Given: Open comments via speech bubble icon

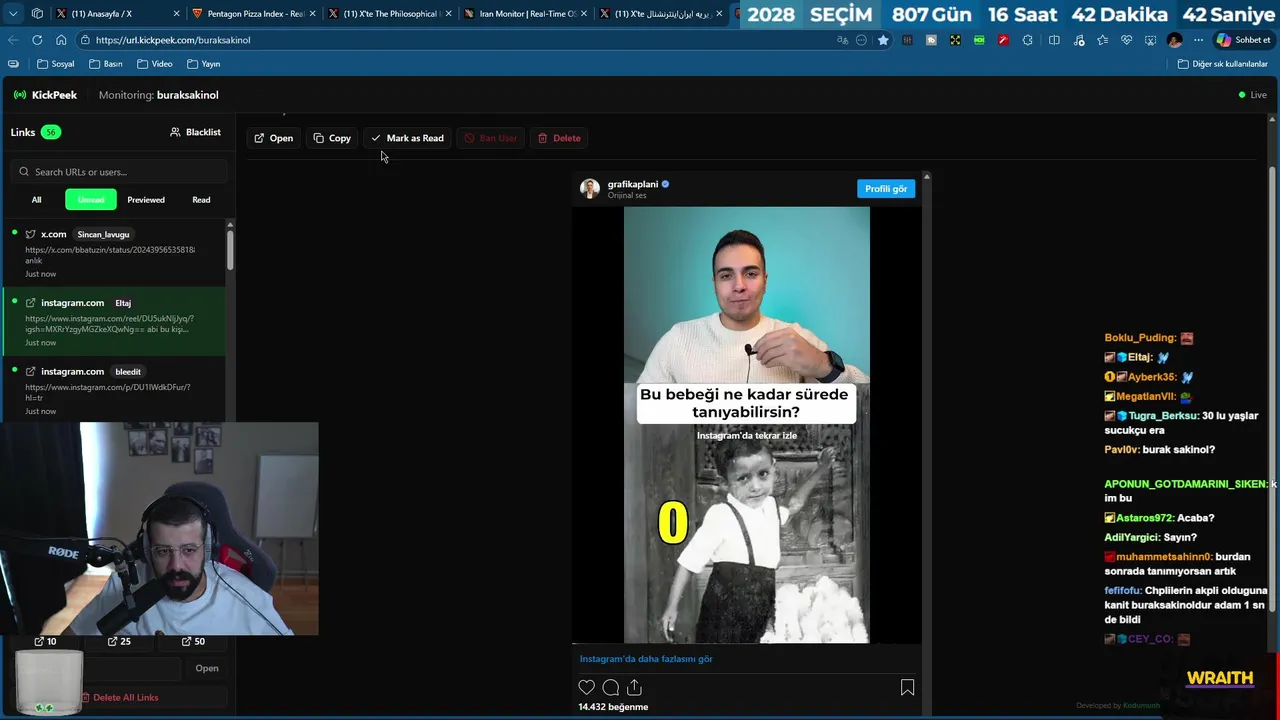Looking at the screenshot, I should pyautogui.click(x=611, y=687).
